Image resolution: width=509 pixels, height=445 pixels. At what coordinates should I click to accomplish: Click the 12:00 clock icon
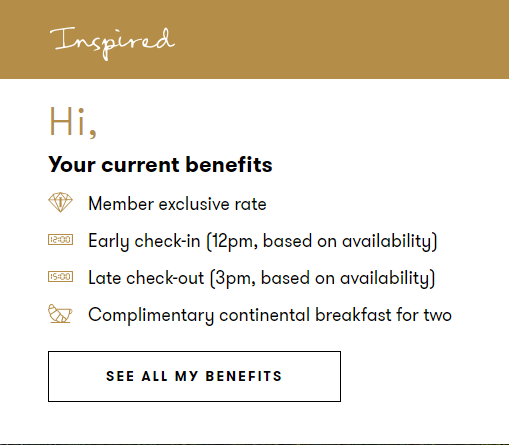(60, 240)
